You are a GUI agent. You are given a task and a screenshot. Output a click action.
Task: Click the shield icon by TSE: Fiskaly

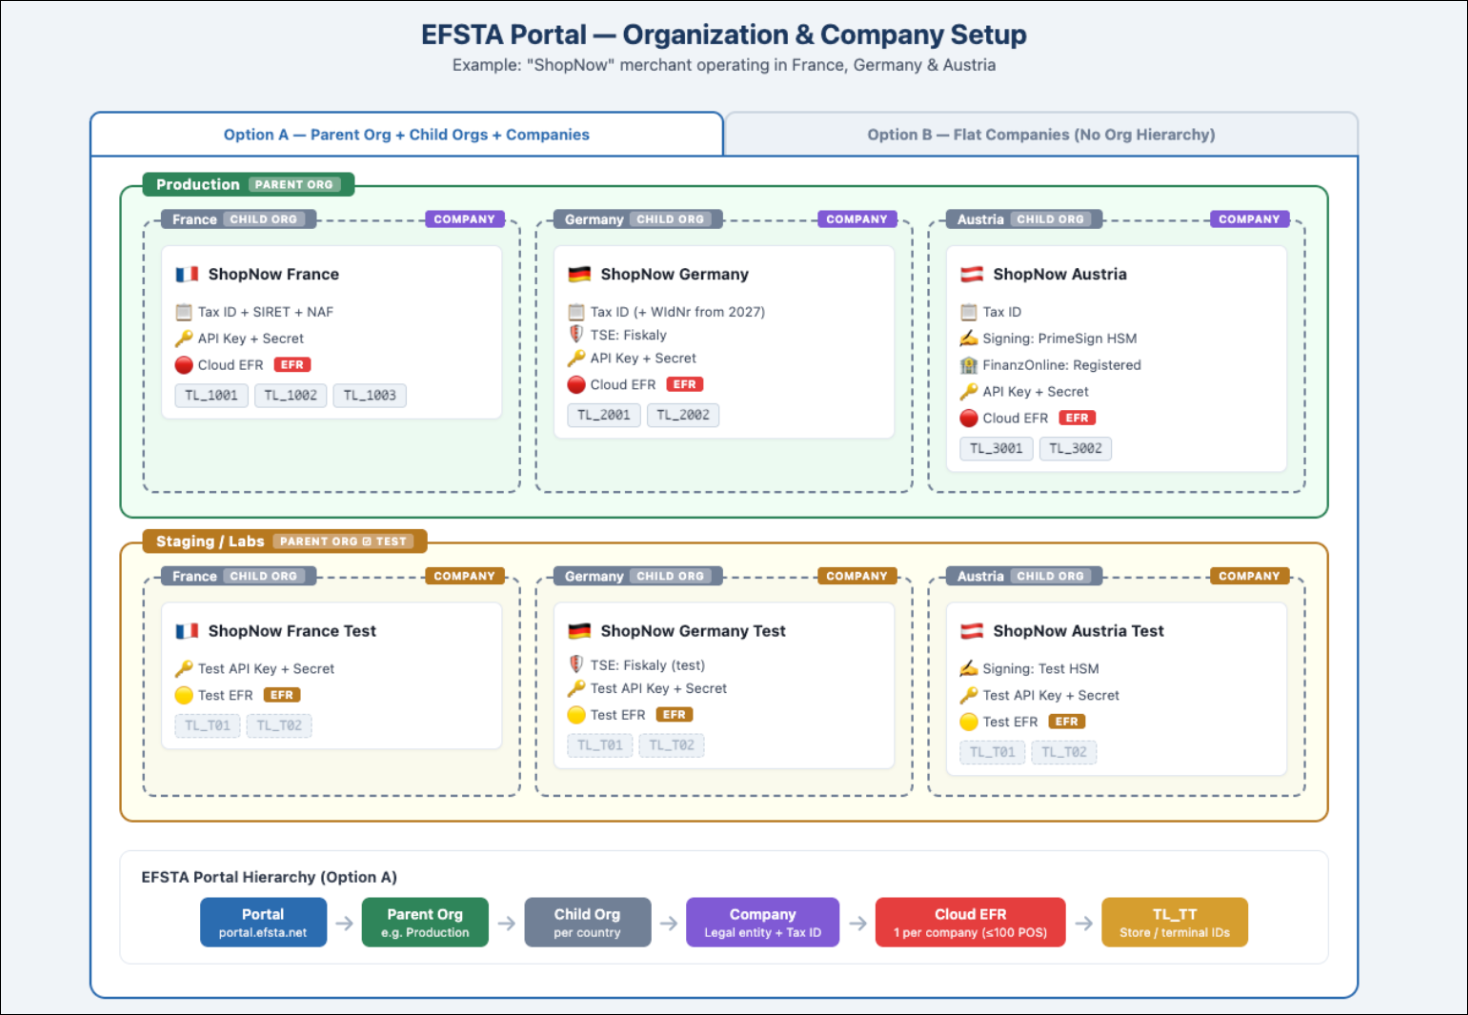pyautogui.click(x=576, y=334)
